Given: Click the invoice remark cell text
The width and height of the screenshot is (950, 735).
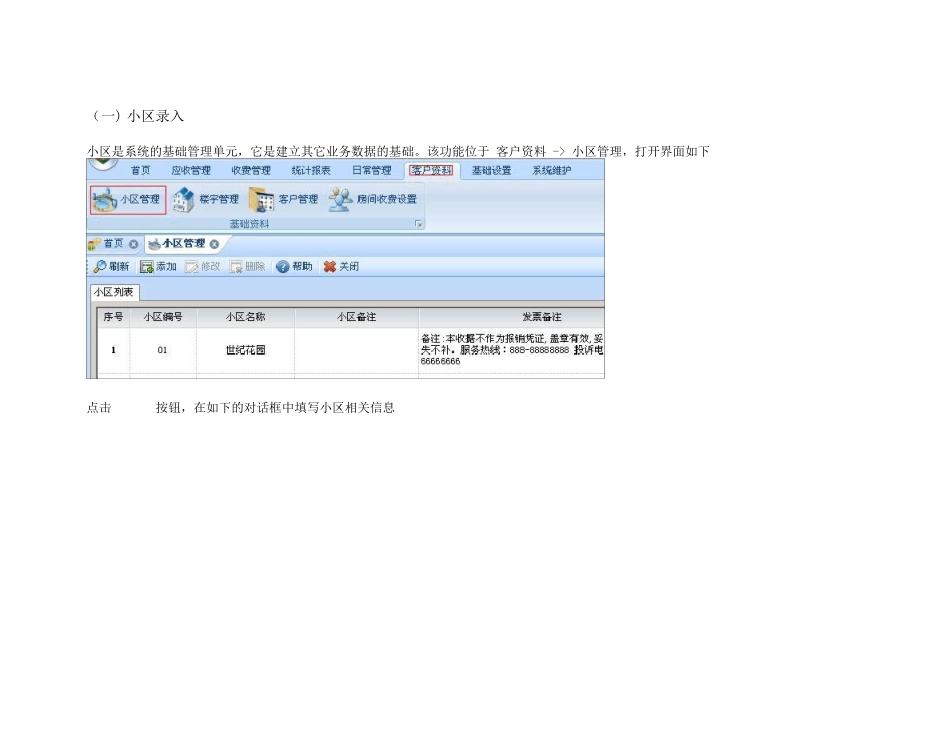Looking at the screenshot, I should [511, 350].
